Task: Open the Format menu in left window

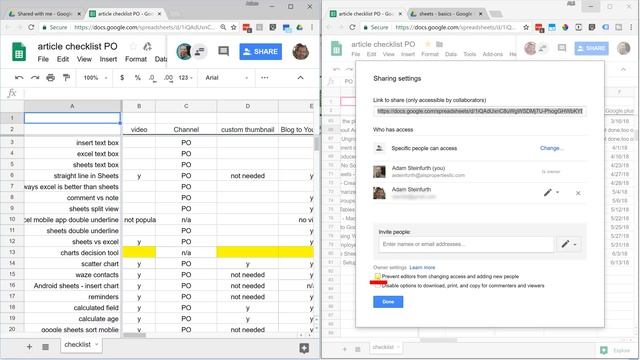Action: pyautogui.click(x=136, y=59)
